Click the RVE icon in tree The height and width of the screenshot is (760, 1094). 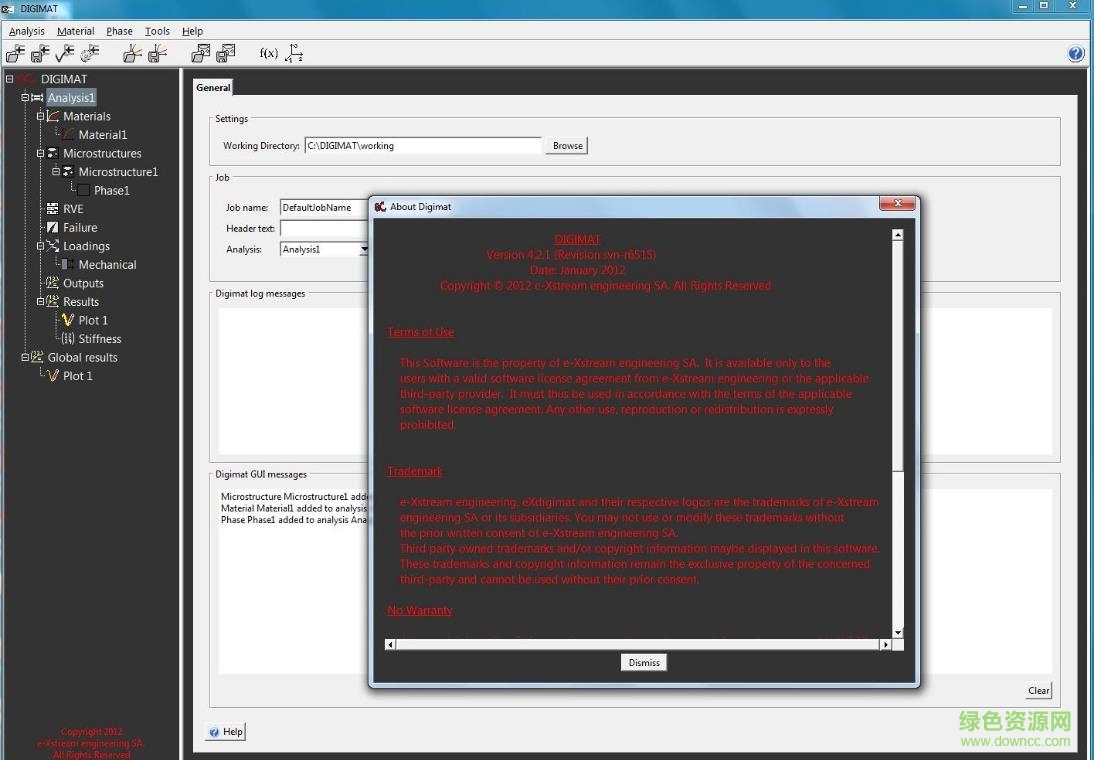pos(52,208)
